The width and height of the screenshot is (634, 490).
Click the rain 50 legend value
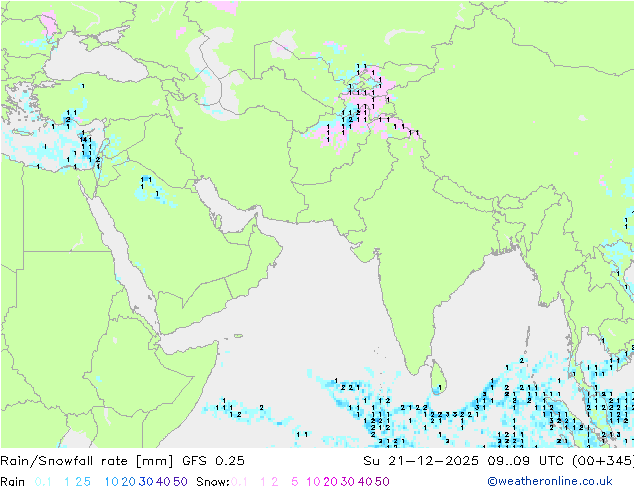point(180,482)
